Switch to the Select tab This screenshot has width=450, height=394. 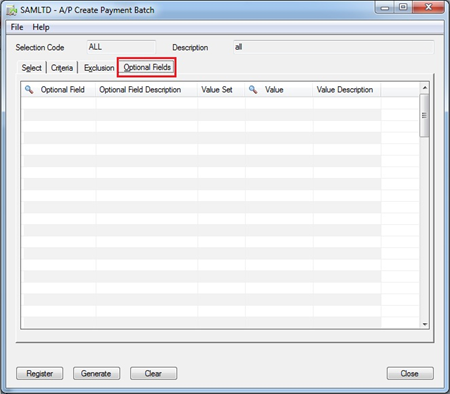click(x=32, y=68)
